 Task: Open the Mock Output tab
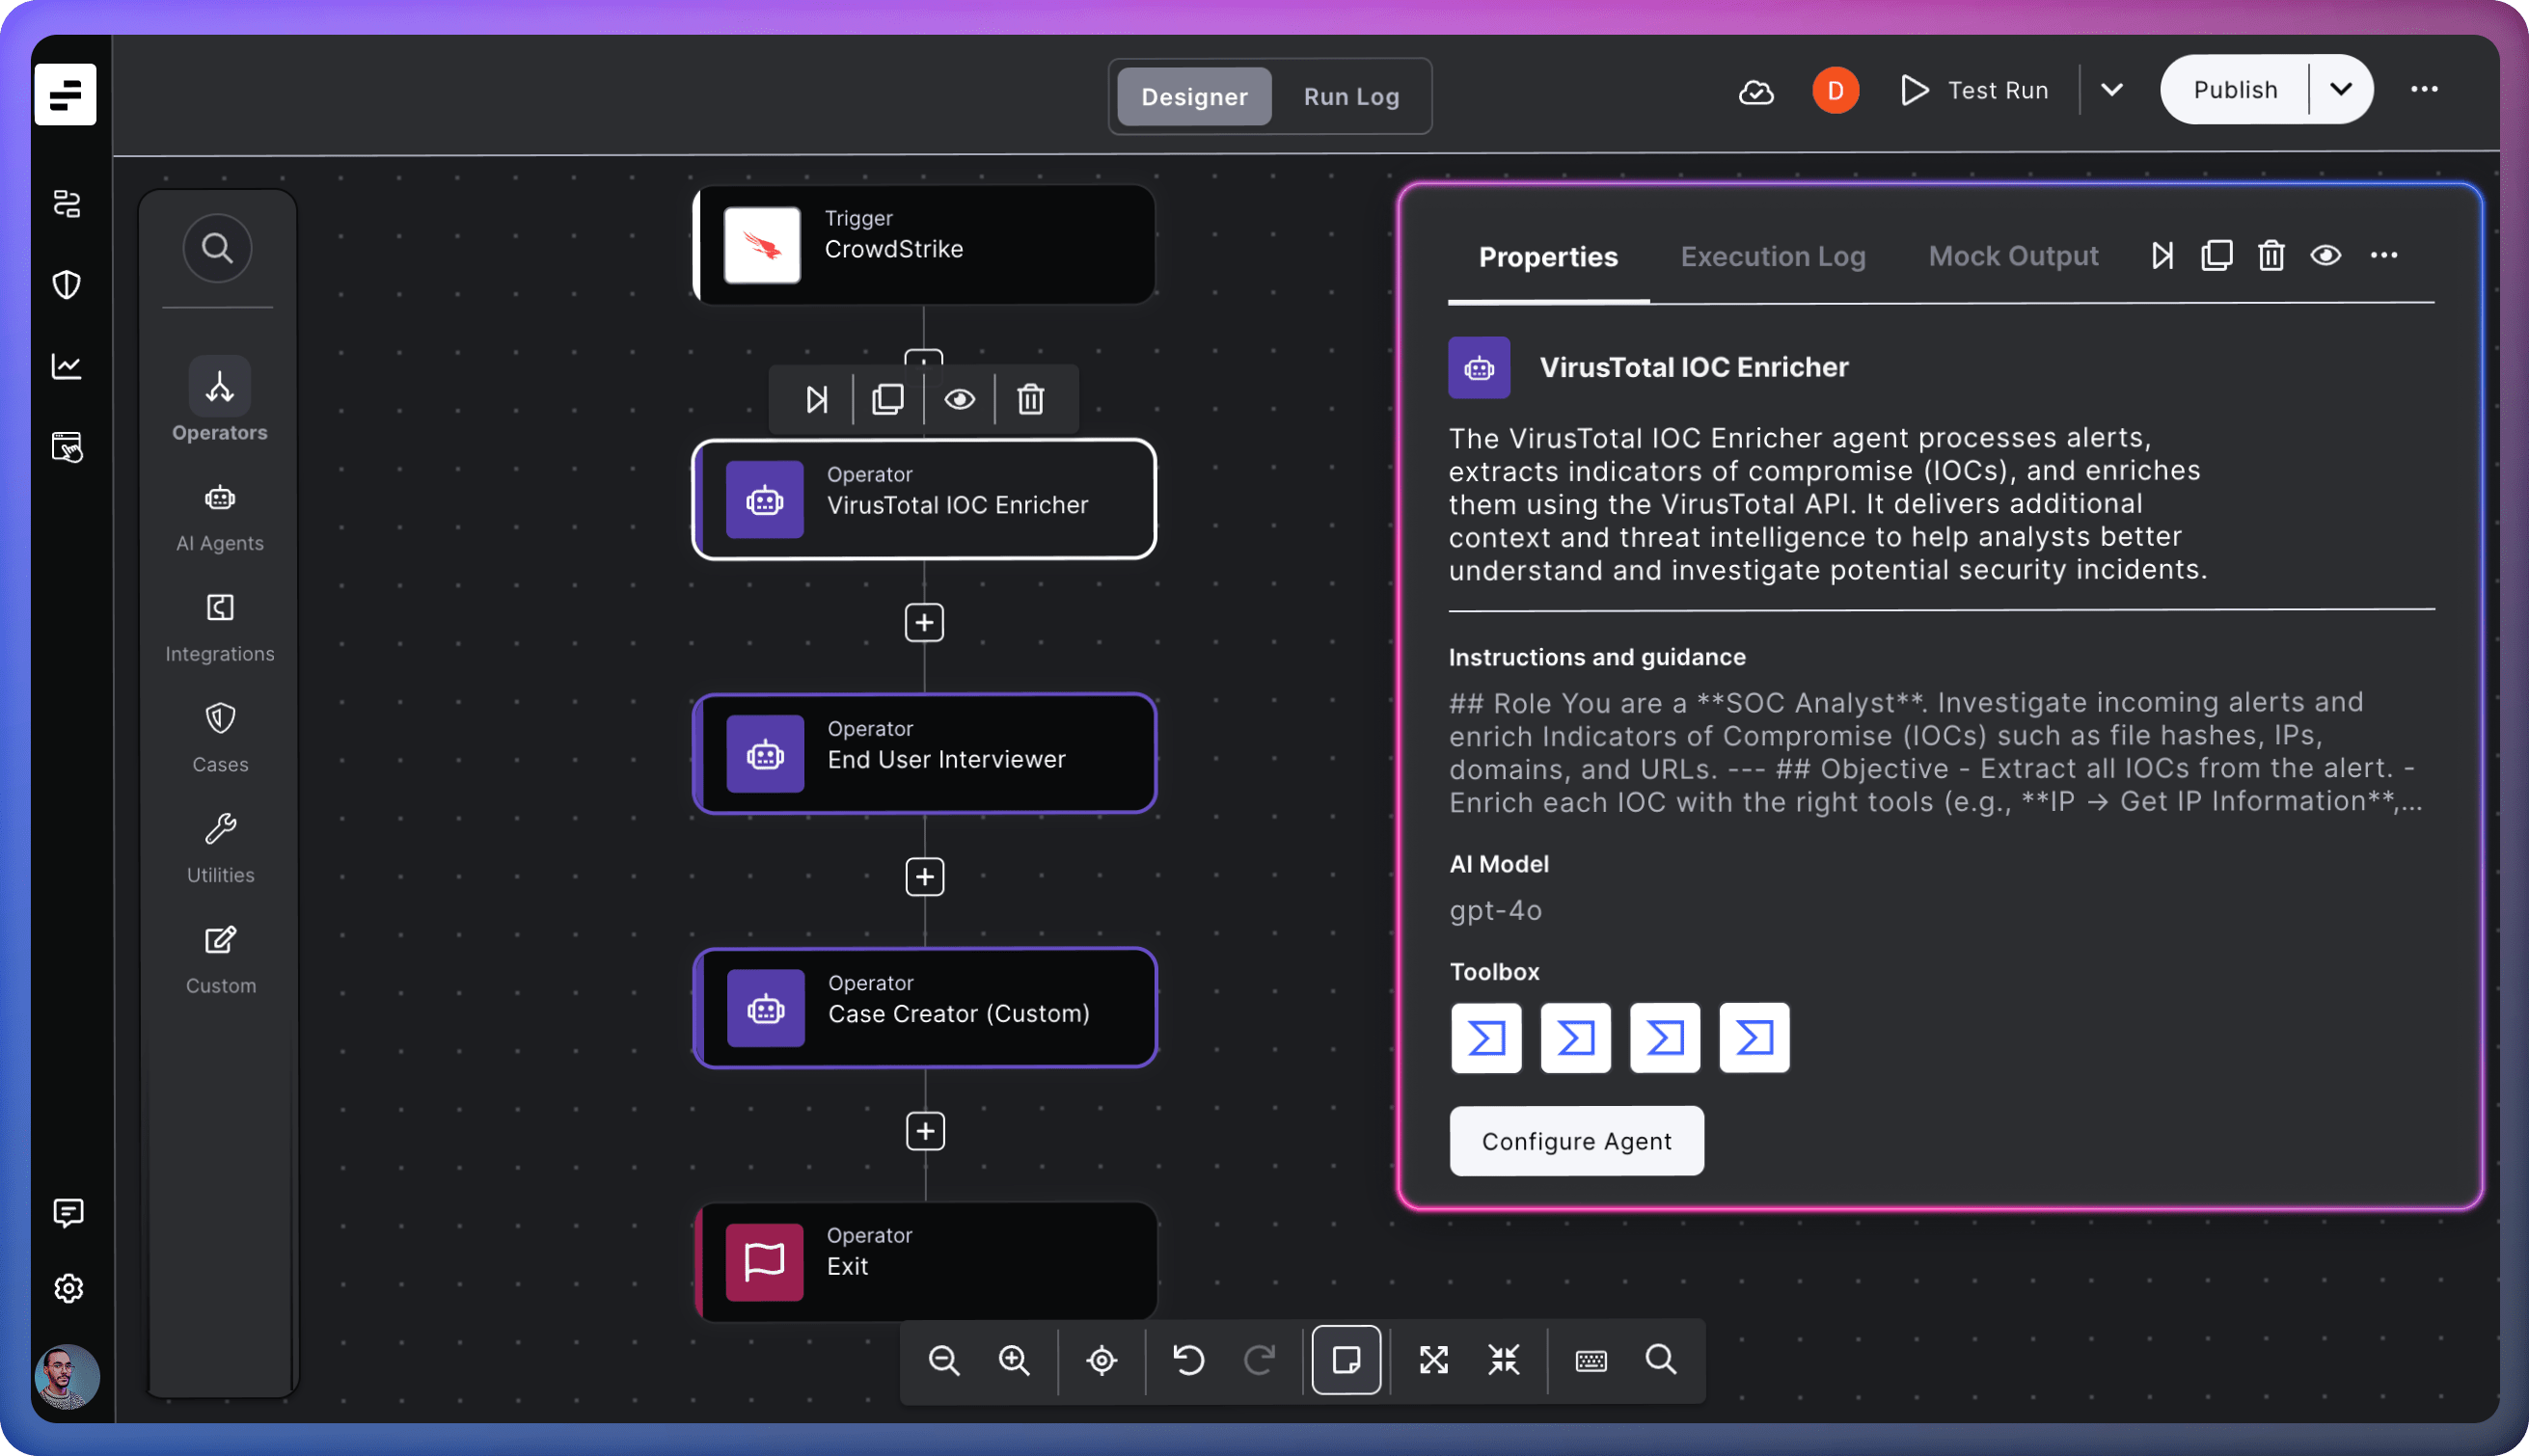2012,257
